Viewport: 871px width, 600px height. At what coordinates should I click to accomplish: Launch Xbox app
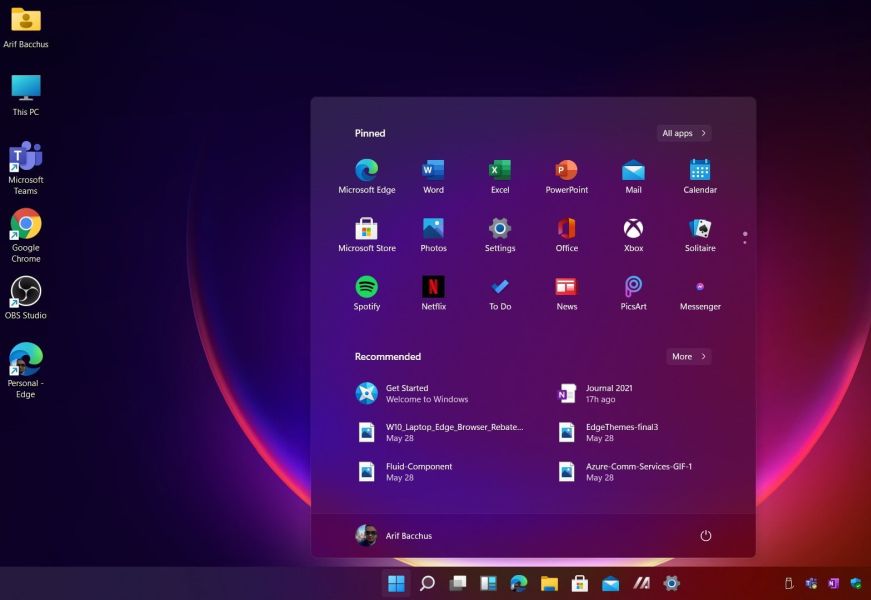click(633, 234)
